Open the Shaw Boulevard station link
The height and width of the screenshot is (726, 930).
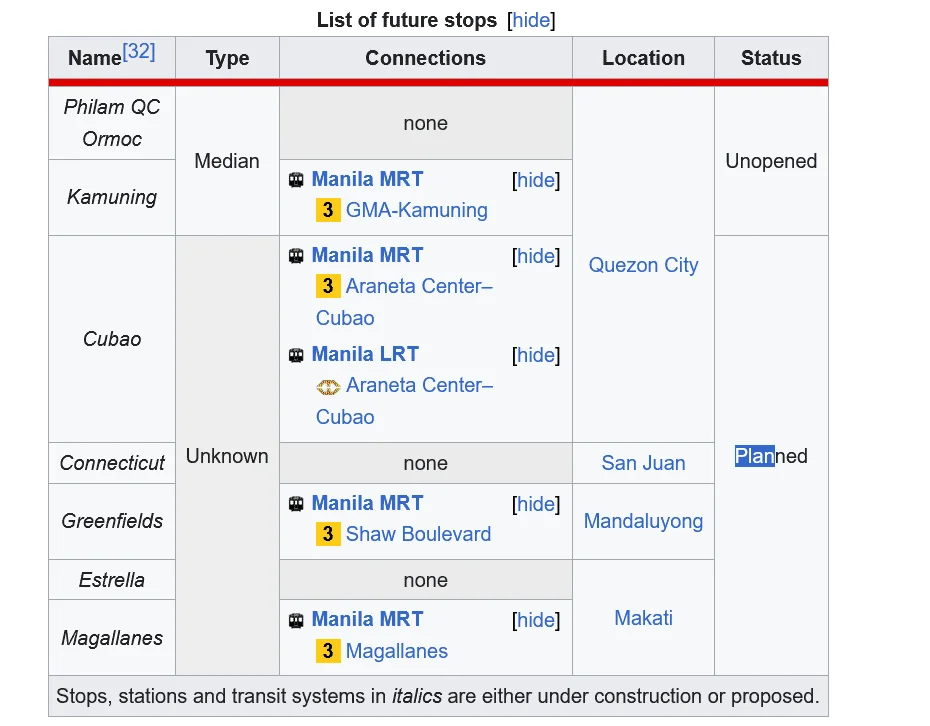(418, 534)
